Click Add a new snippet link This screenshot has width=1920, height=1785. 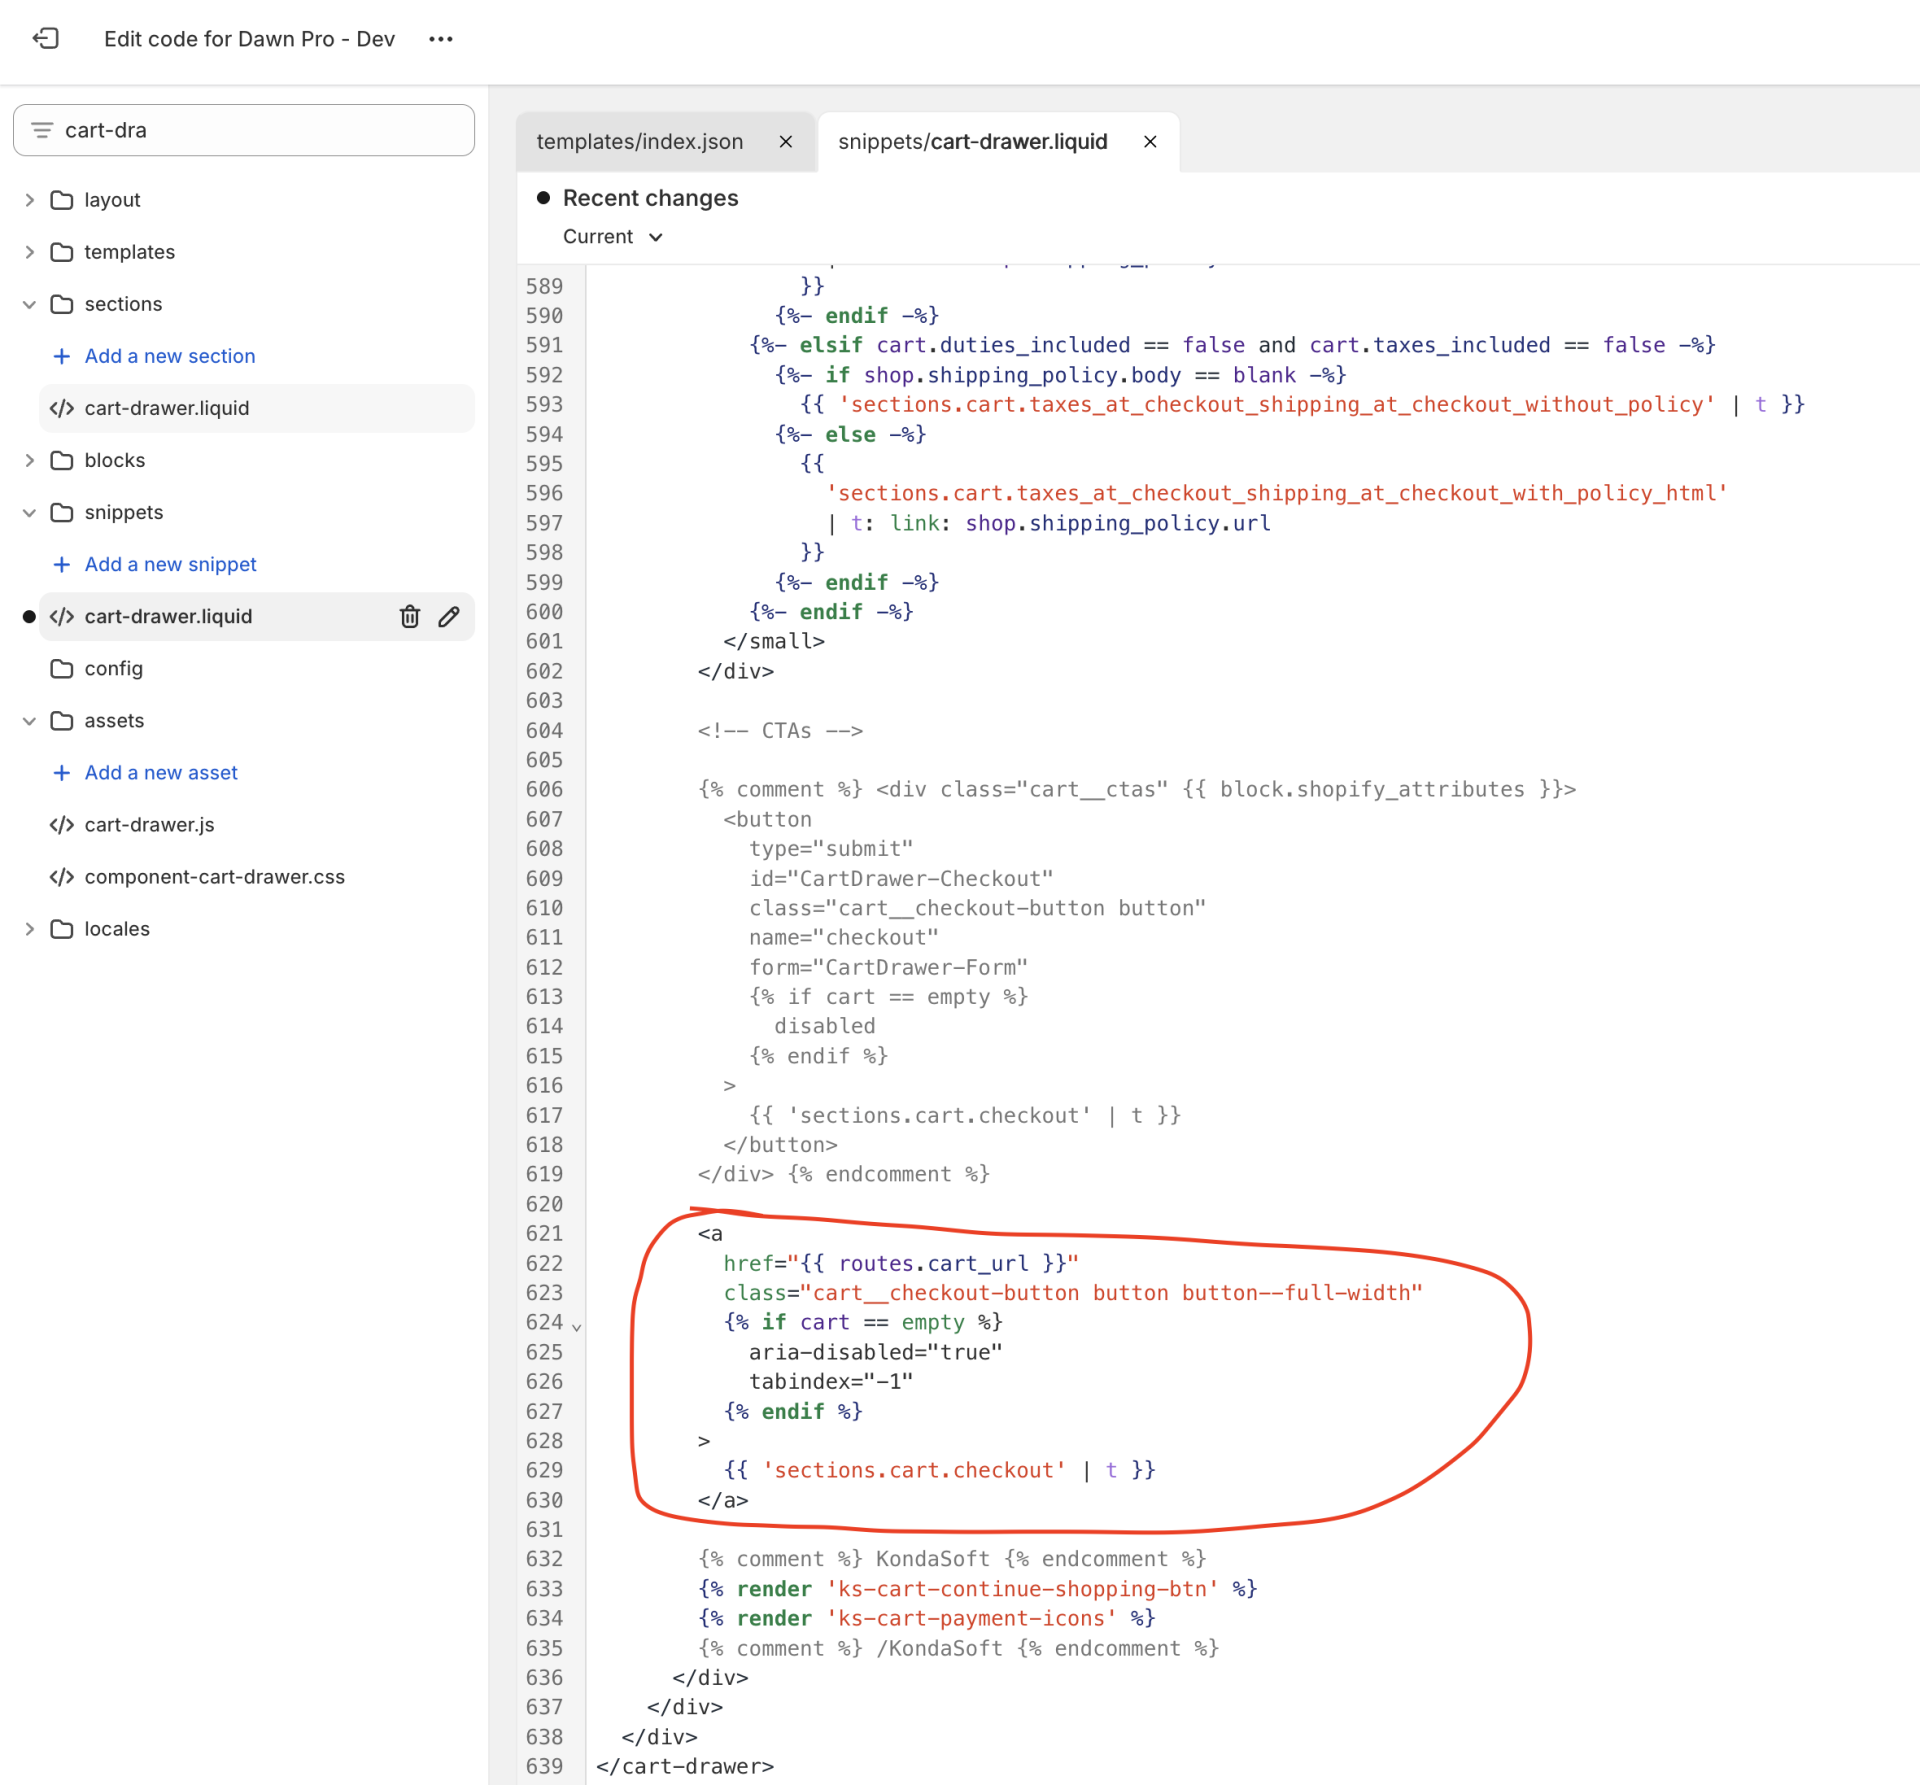click(171, 564)
